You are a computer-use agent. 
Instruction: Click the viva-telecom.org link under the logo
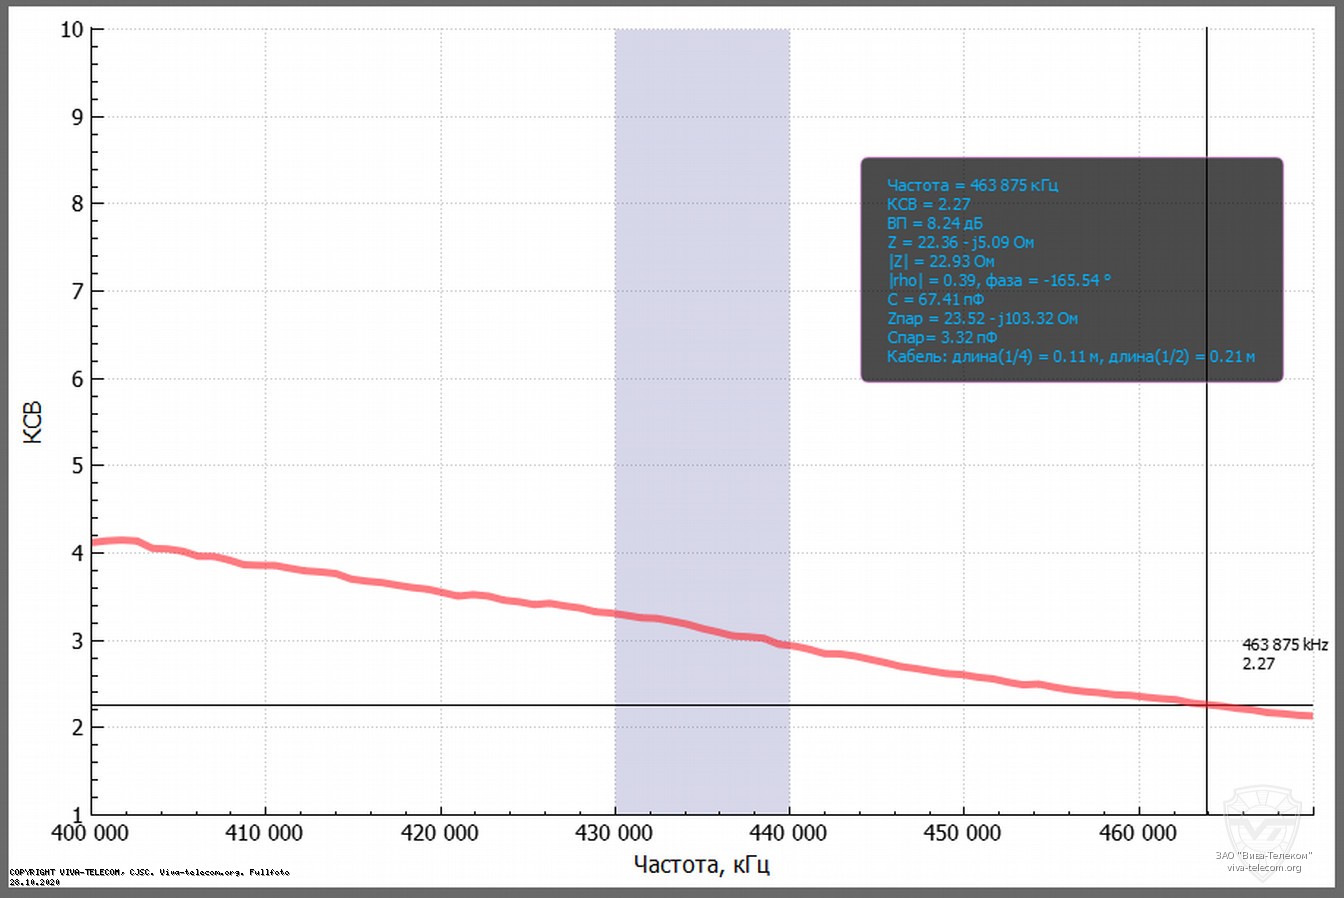pyautogui.click(x=1264, y=867)
